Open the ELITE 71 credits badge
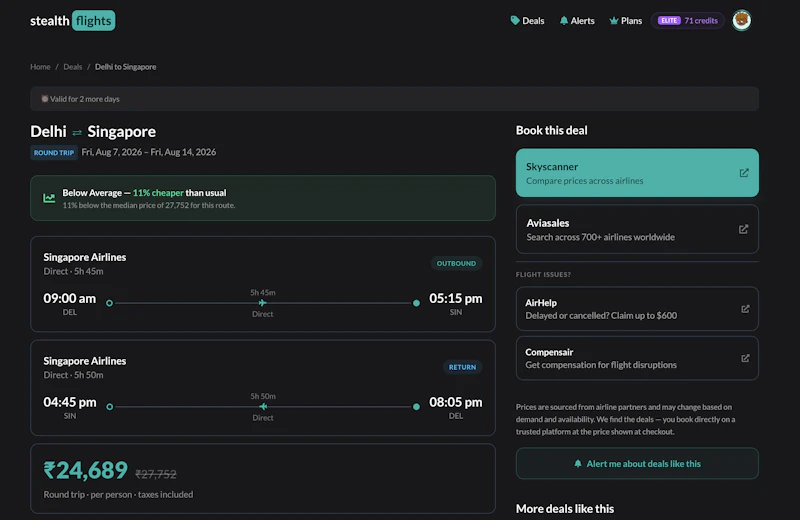Screen dimensions: 800x520 coord(688,21)
